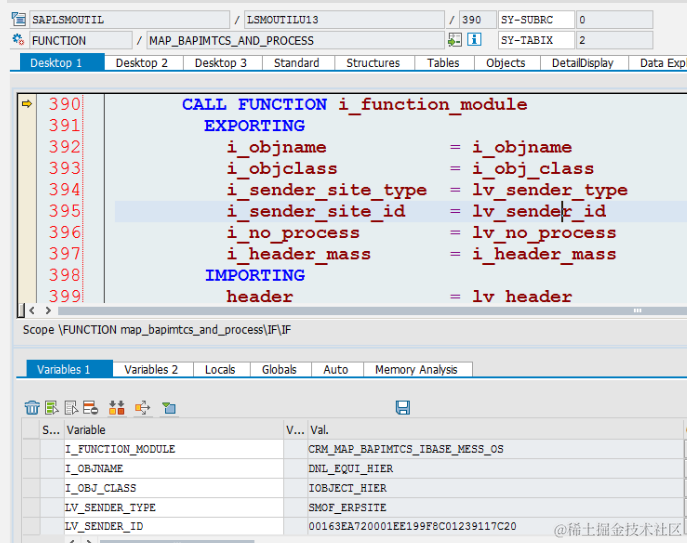Click i_function_module in the CALL FUNCTION line
The width and height of the screenshot is (687, 543).
point(433,105)
